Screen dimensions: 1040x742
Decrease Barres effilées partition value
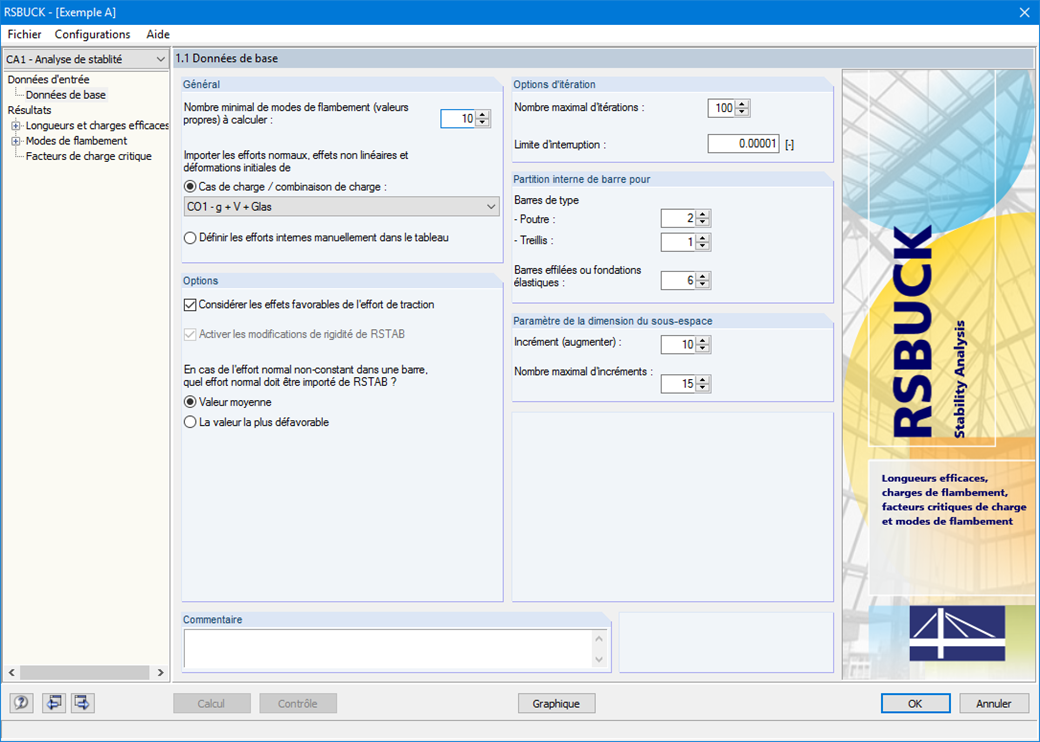tap(703, 284)
